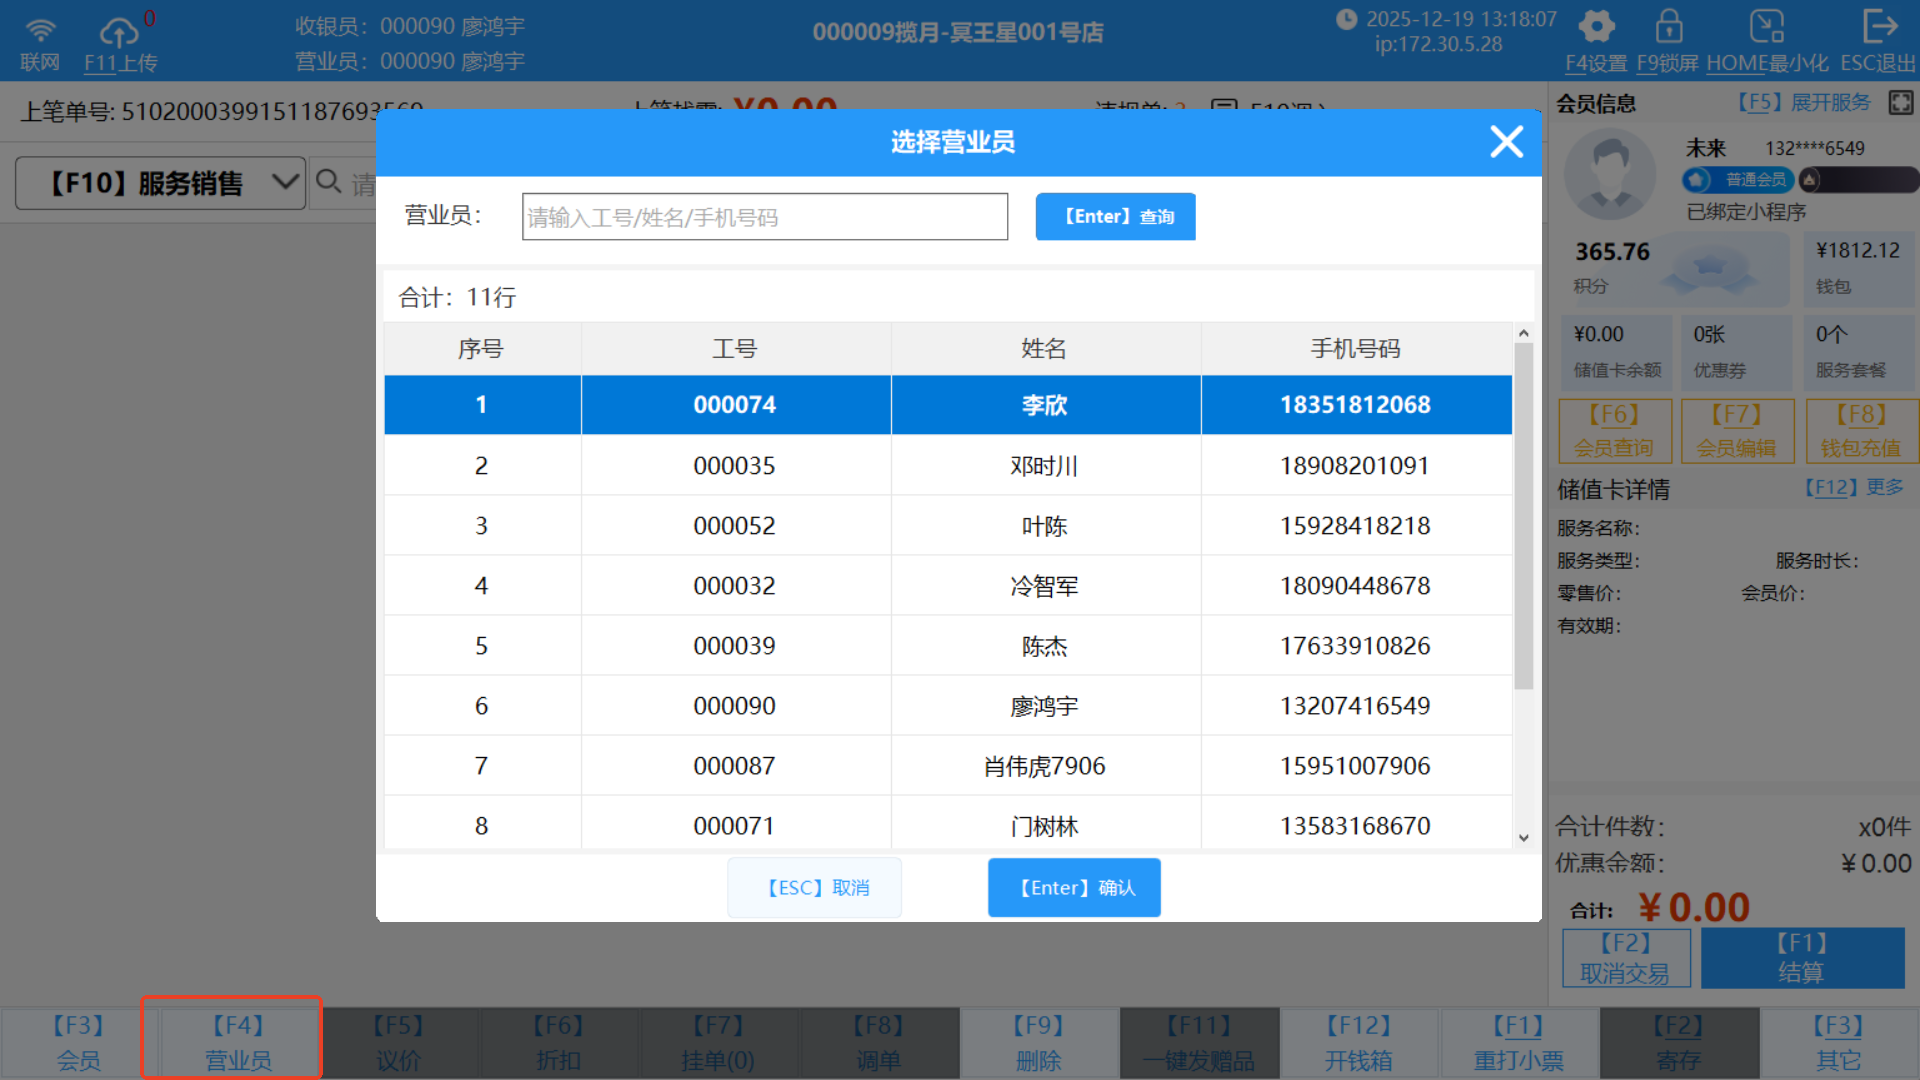Click HOME minimize icon
The height and width of the screenshot is (1080, 1920).
[1767, 26]
